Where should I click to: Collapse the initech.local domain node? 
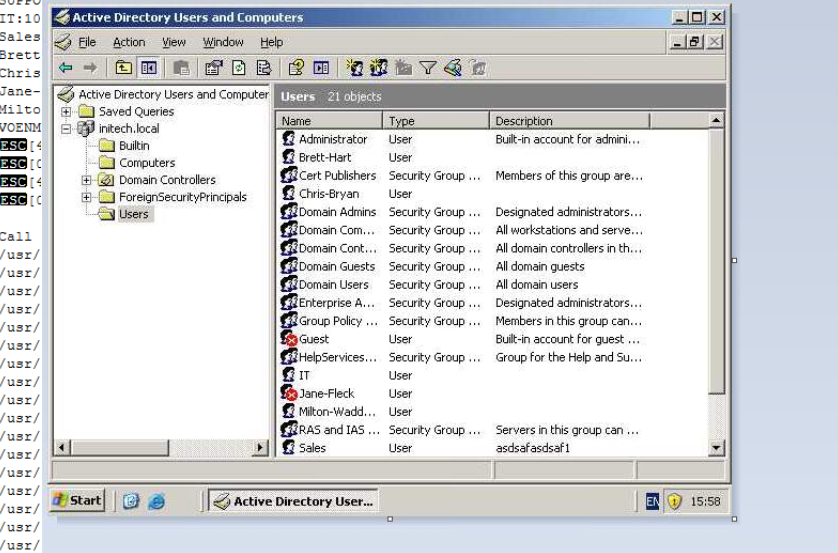point(68,129)
